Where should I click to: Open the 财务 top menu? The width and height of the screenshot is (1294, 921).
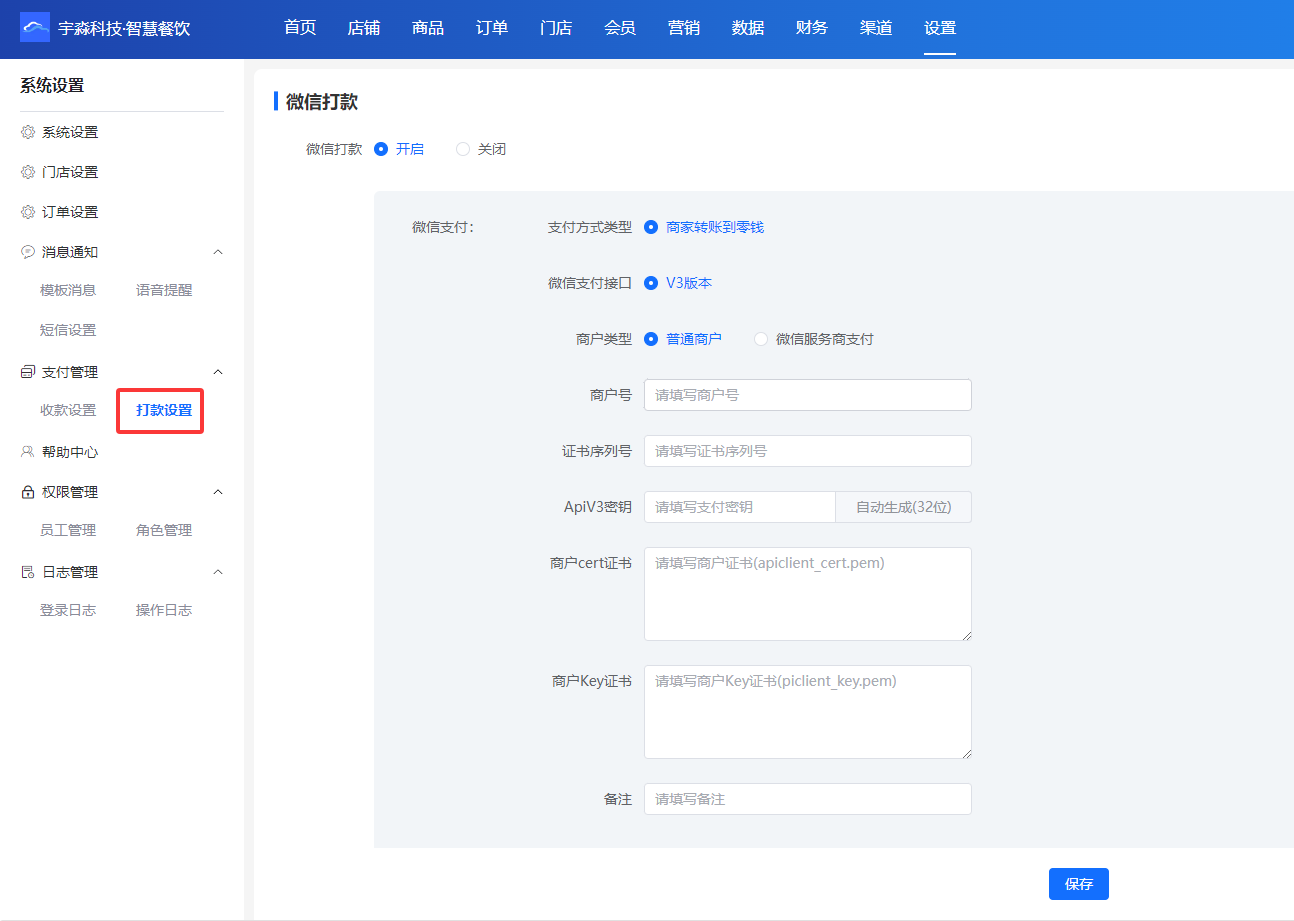tap(812, 28)
